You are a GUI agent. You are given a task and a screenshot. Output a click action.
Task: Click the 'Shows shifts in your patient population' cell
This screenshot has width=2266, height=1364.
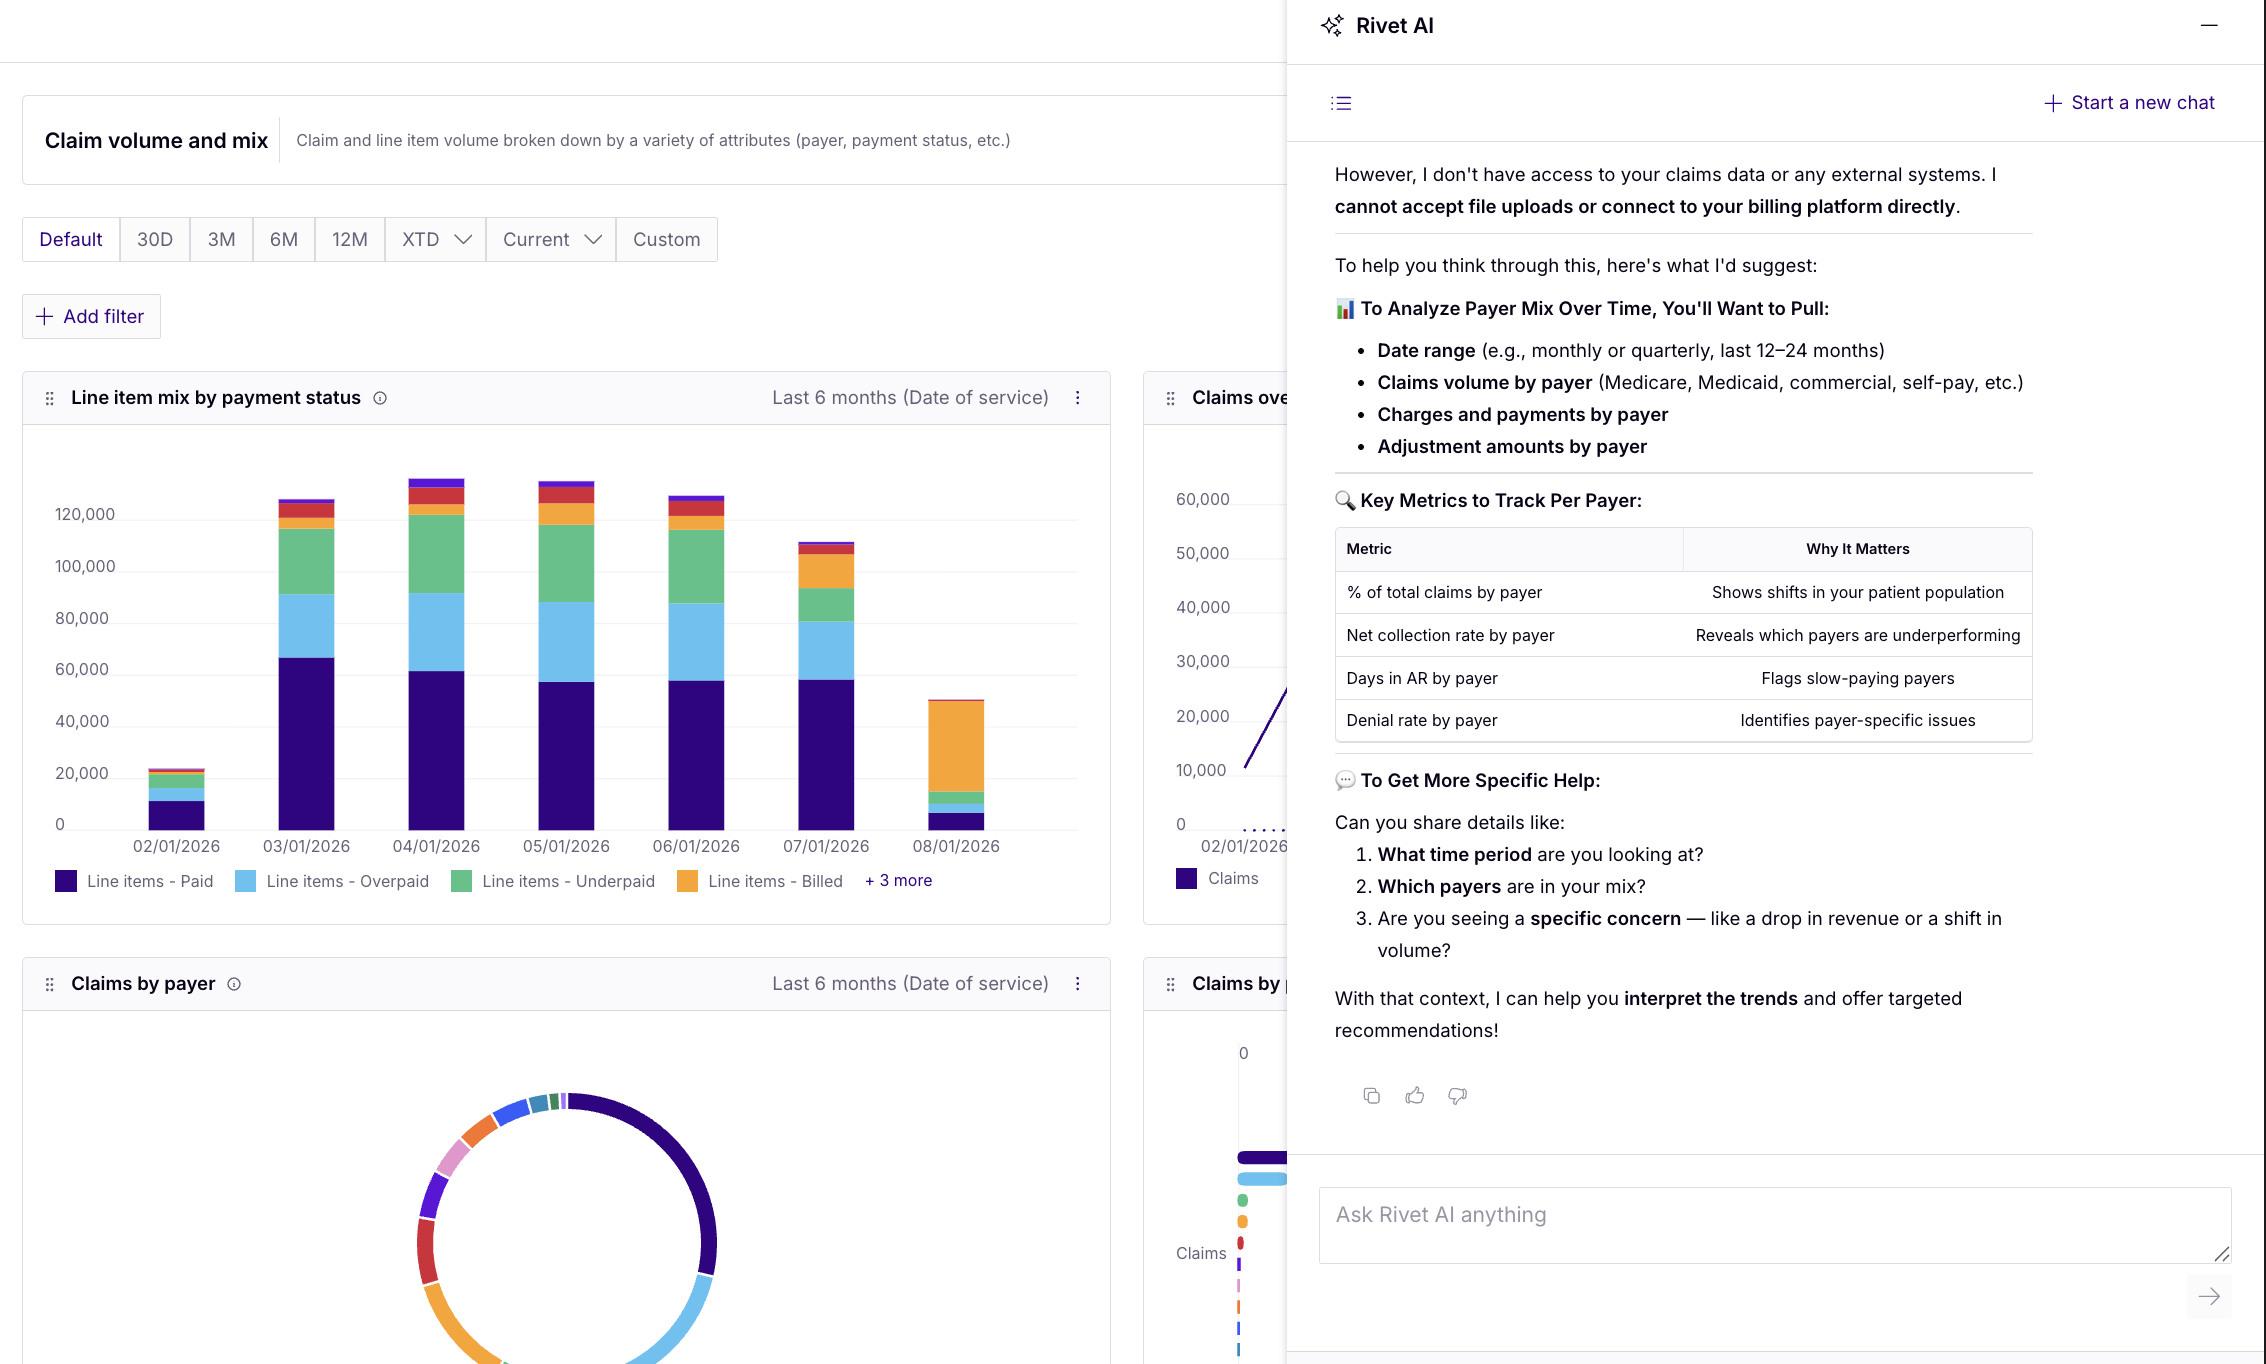[1858, 592]
